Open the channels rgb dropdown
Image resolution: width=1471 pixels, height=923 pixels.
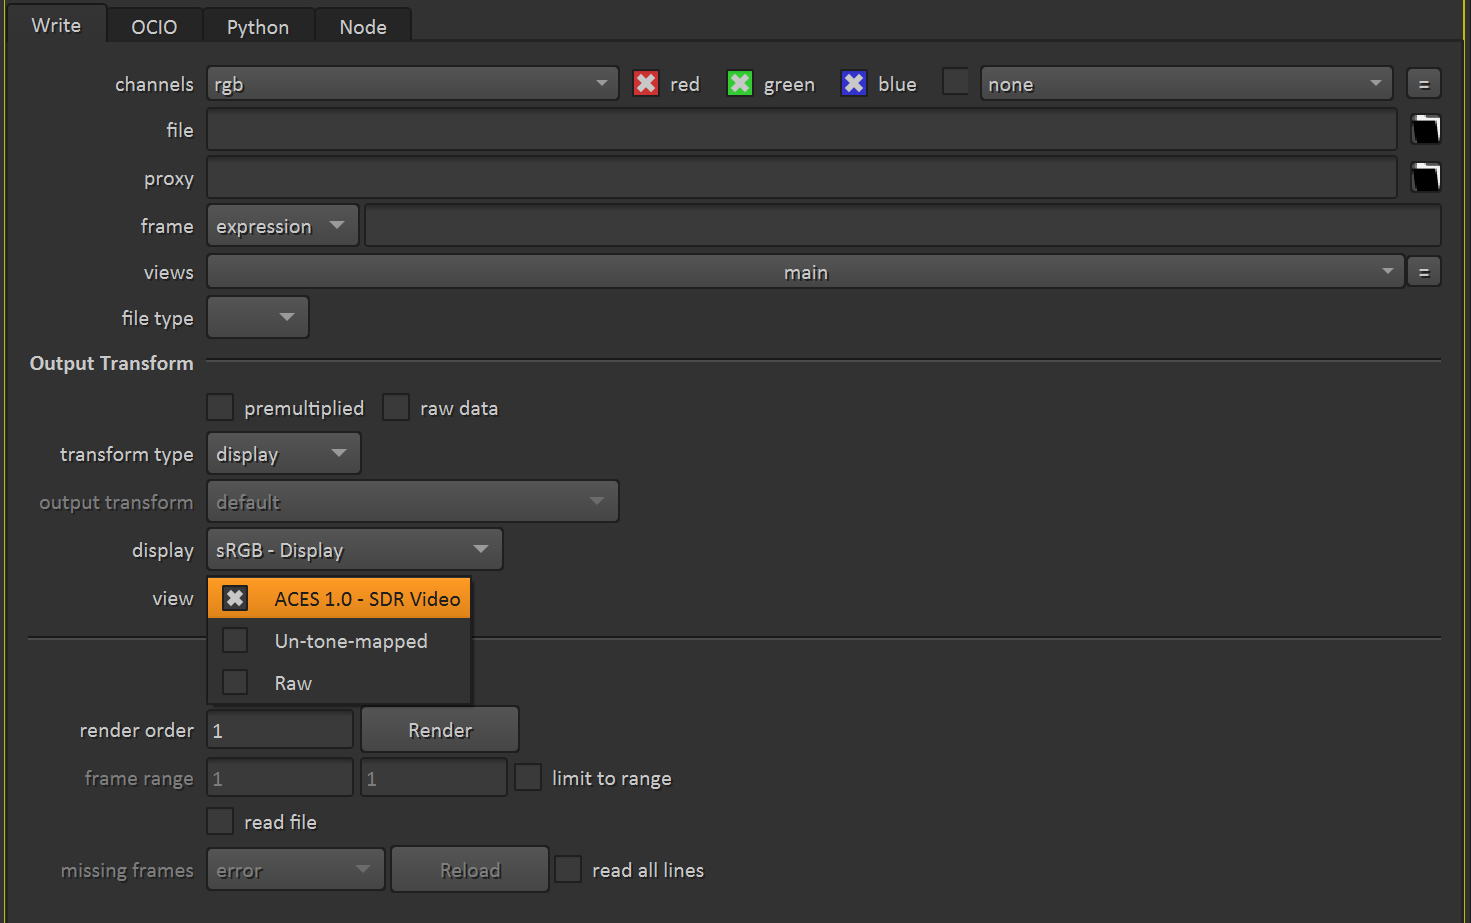(412, 83)
